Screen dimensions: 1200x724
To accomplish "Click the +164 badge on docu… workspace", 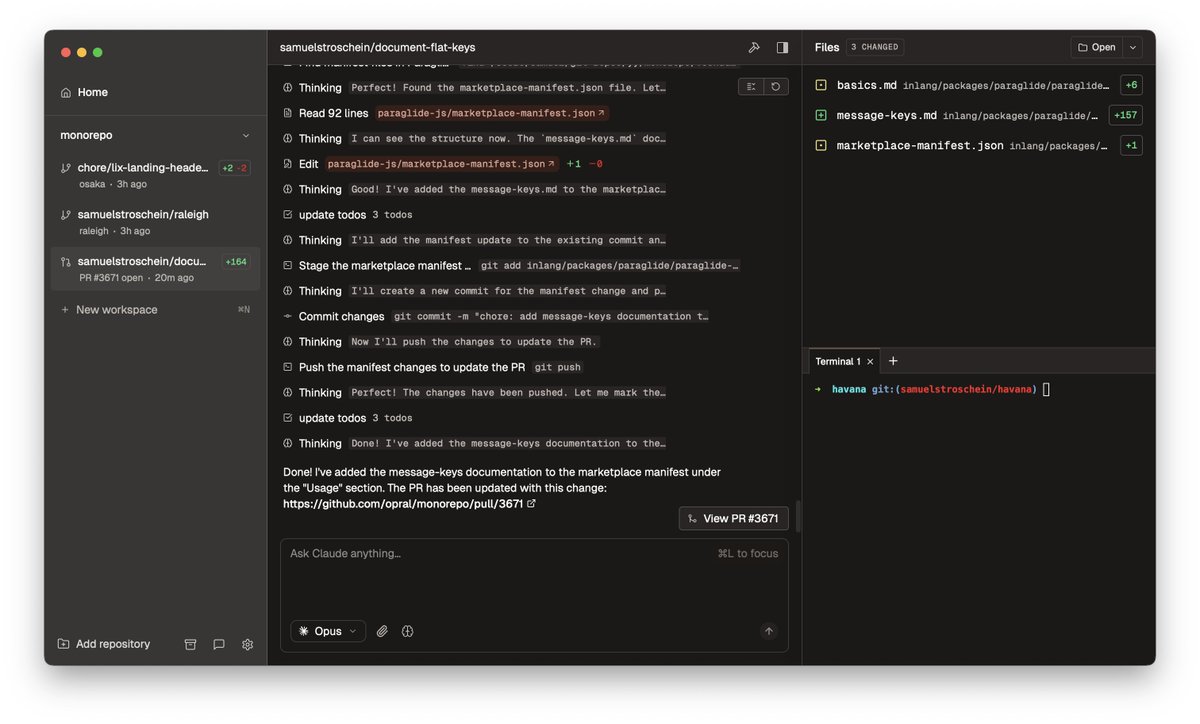I will coord(236,262).
